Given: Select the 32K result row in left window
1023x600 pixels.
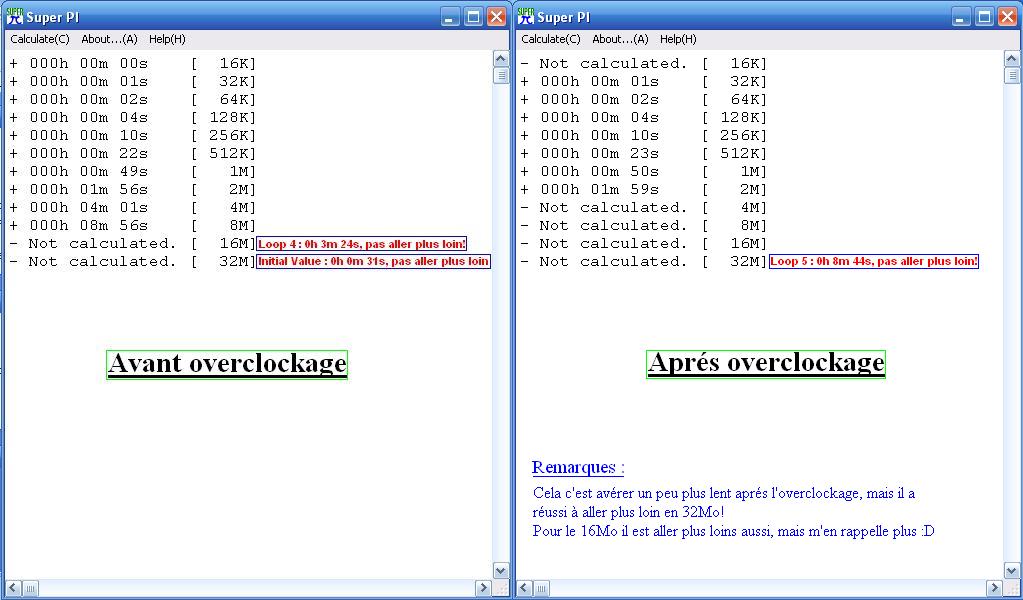Looking at the screenshot, I should coord(132,82).
